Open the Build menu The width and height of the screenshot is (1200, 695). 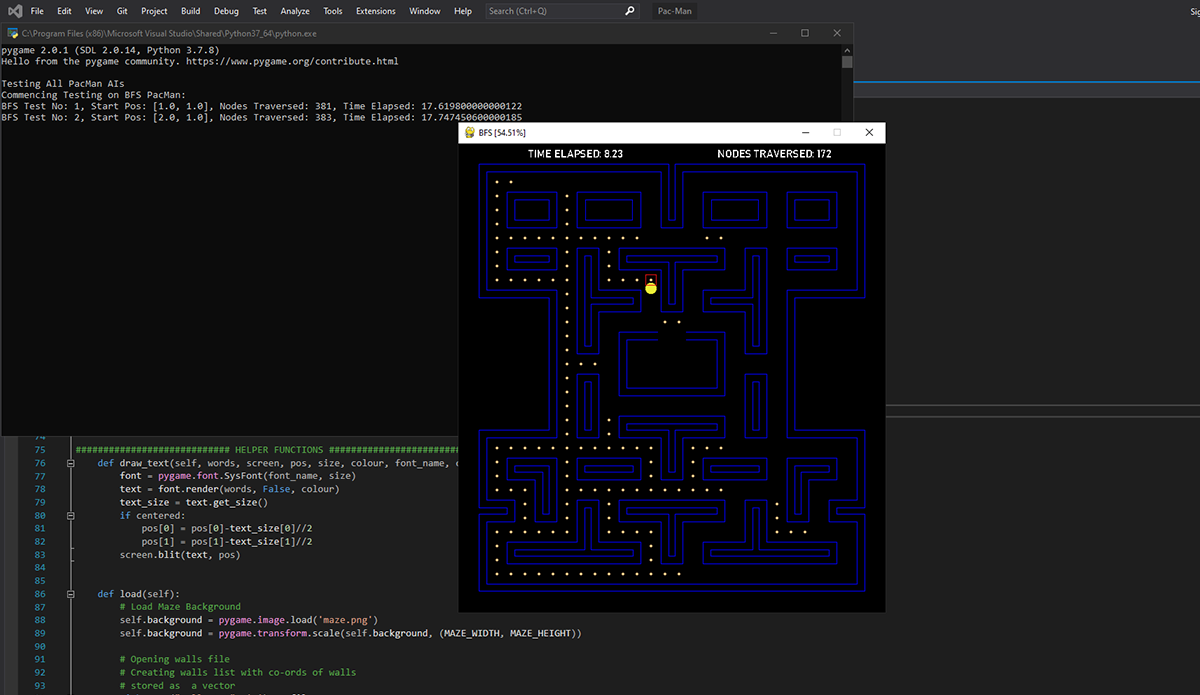click(x=190, y=11)
